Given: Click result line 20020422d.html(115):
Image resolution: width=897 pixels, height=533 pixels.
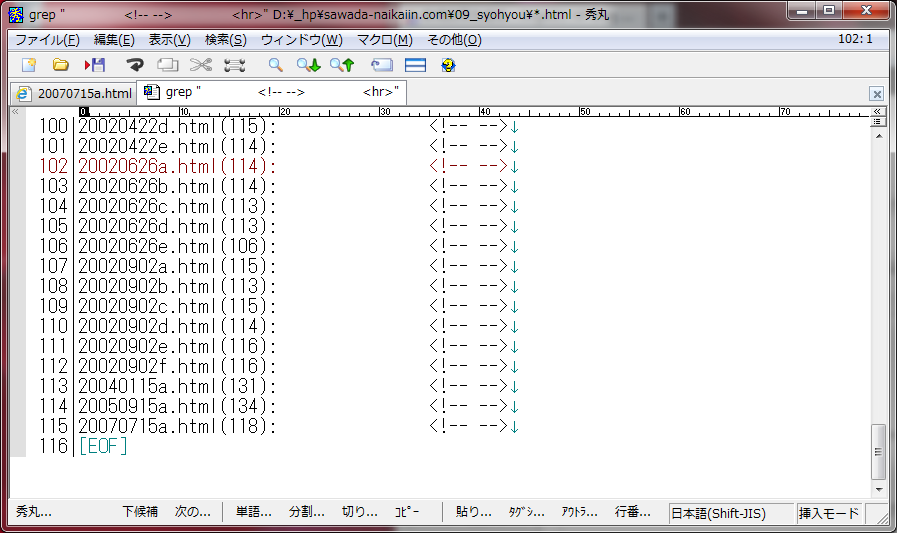Looking at the screenshot, I should click(177, 126).
